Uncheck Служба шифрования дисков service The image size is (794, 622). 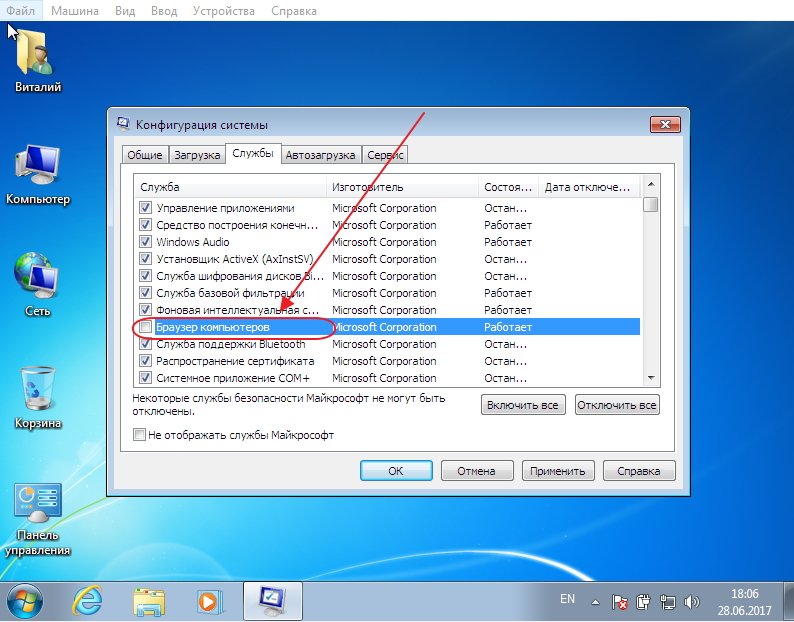(x=145, y=276)
